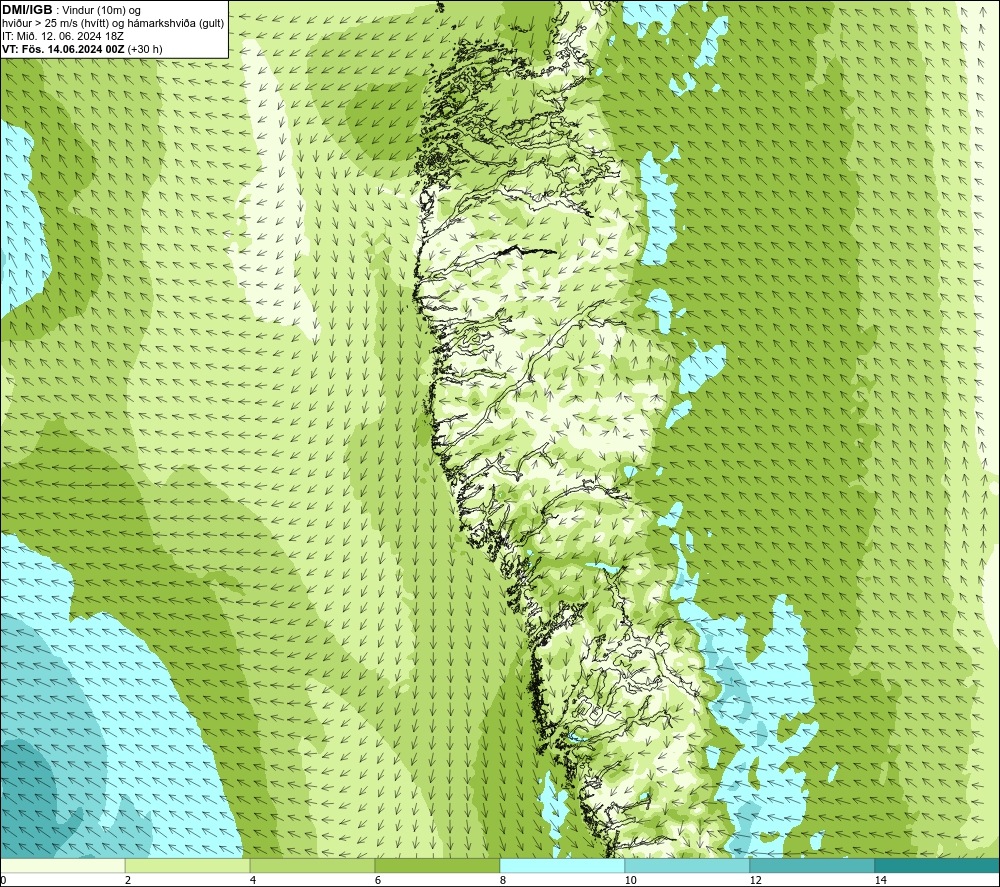
Task: Click the scale label '12'
Action: click(x=756, y=880)
